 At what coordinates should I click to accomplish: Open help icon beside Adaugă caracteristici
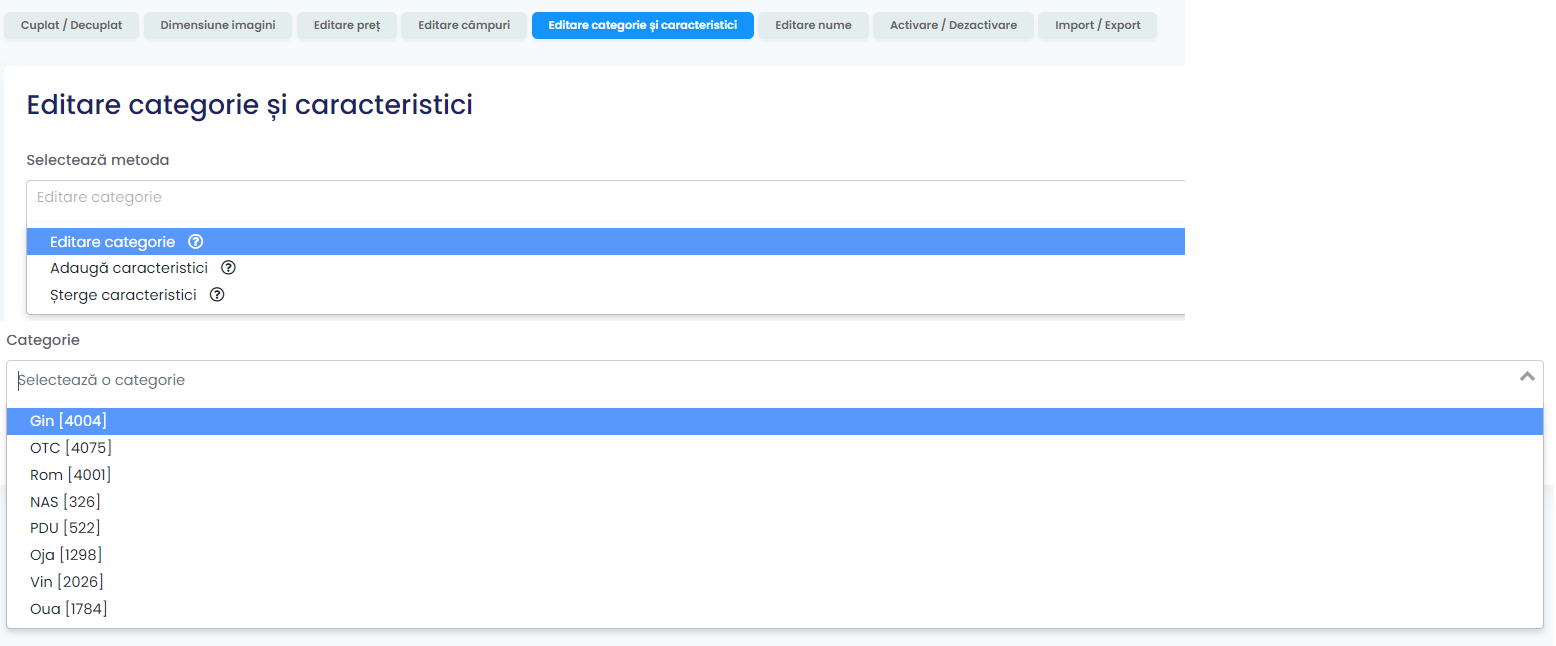tap(228, 268)
